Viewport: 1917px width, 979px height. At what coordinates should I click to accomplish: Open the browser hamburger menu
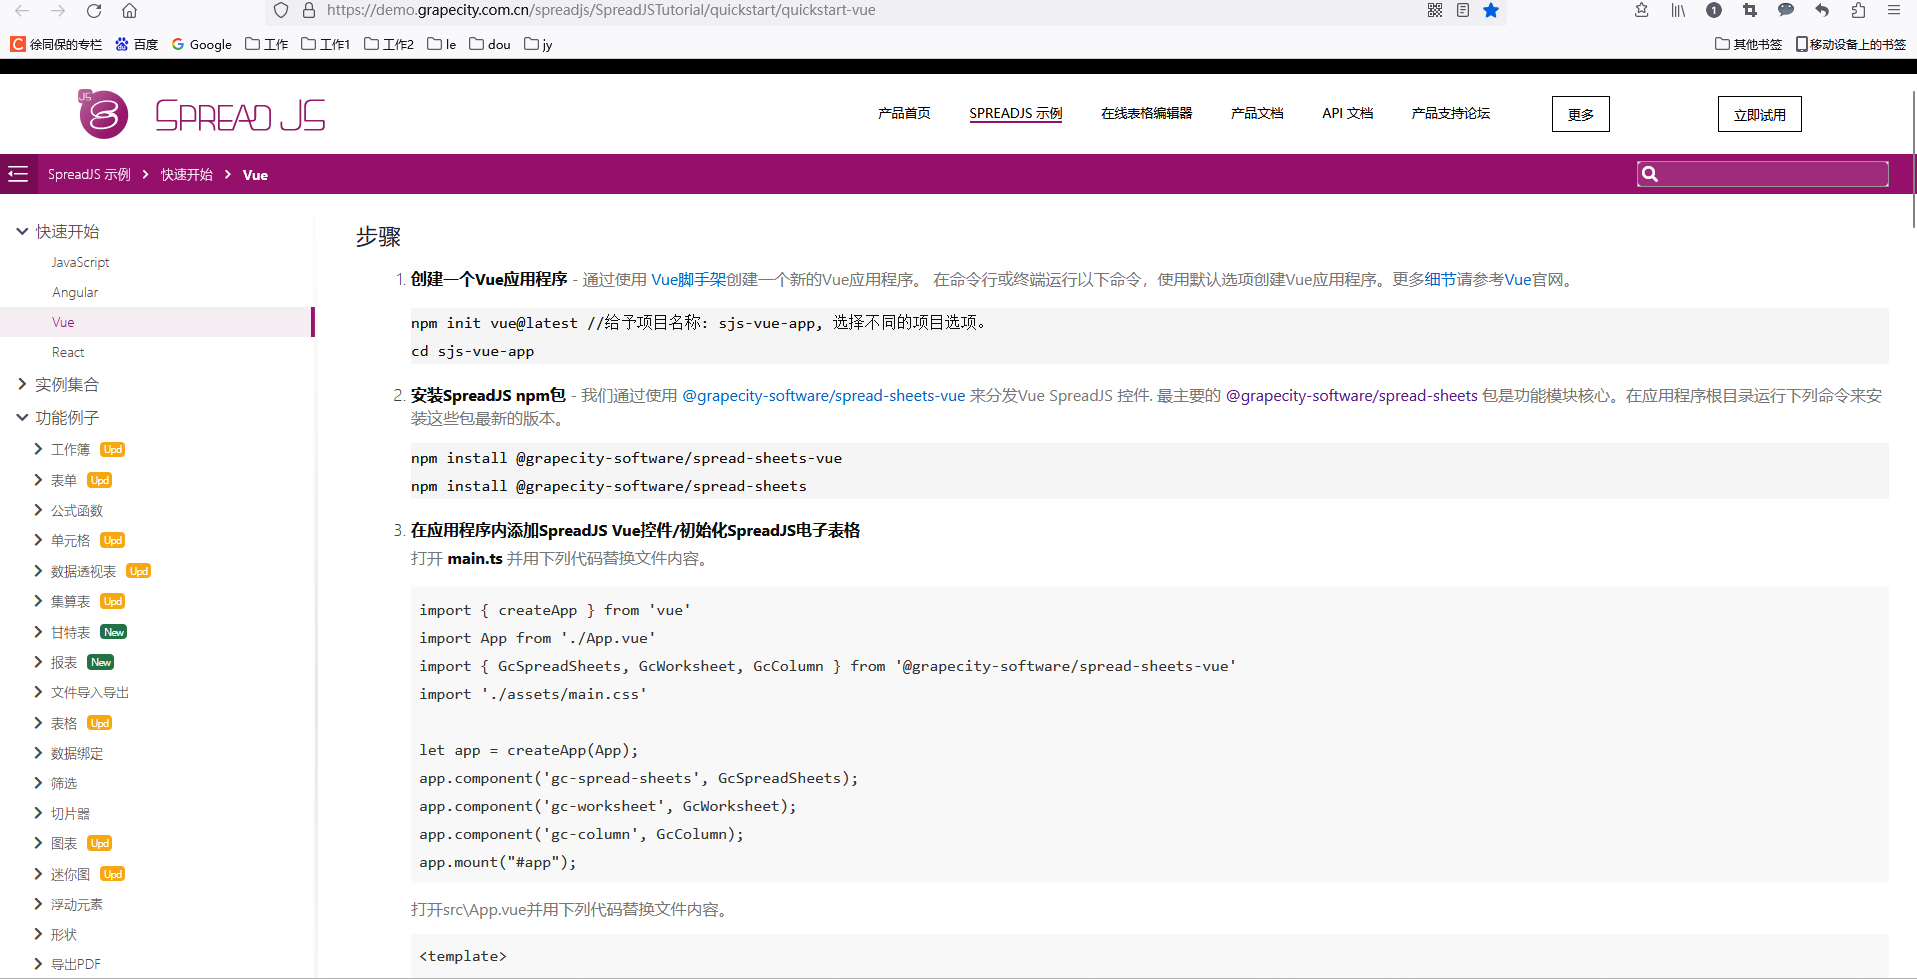tap(1894, 10)
